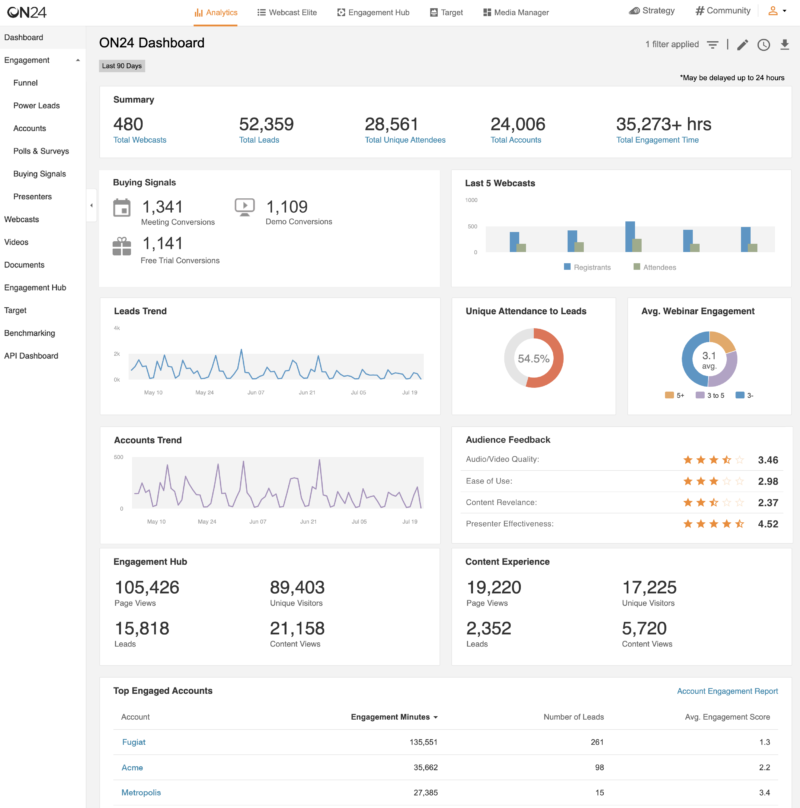The width and height of the screenshot is (800, 808).
Task: Download the dashboard report
Action: [x=785, y=45]
